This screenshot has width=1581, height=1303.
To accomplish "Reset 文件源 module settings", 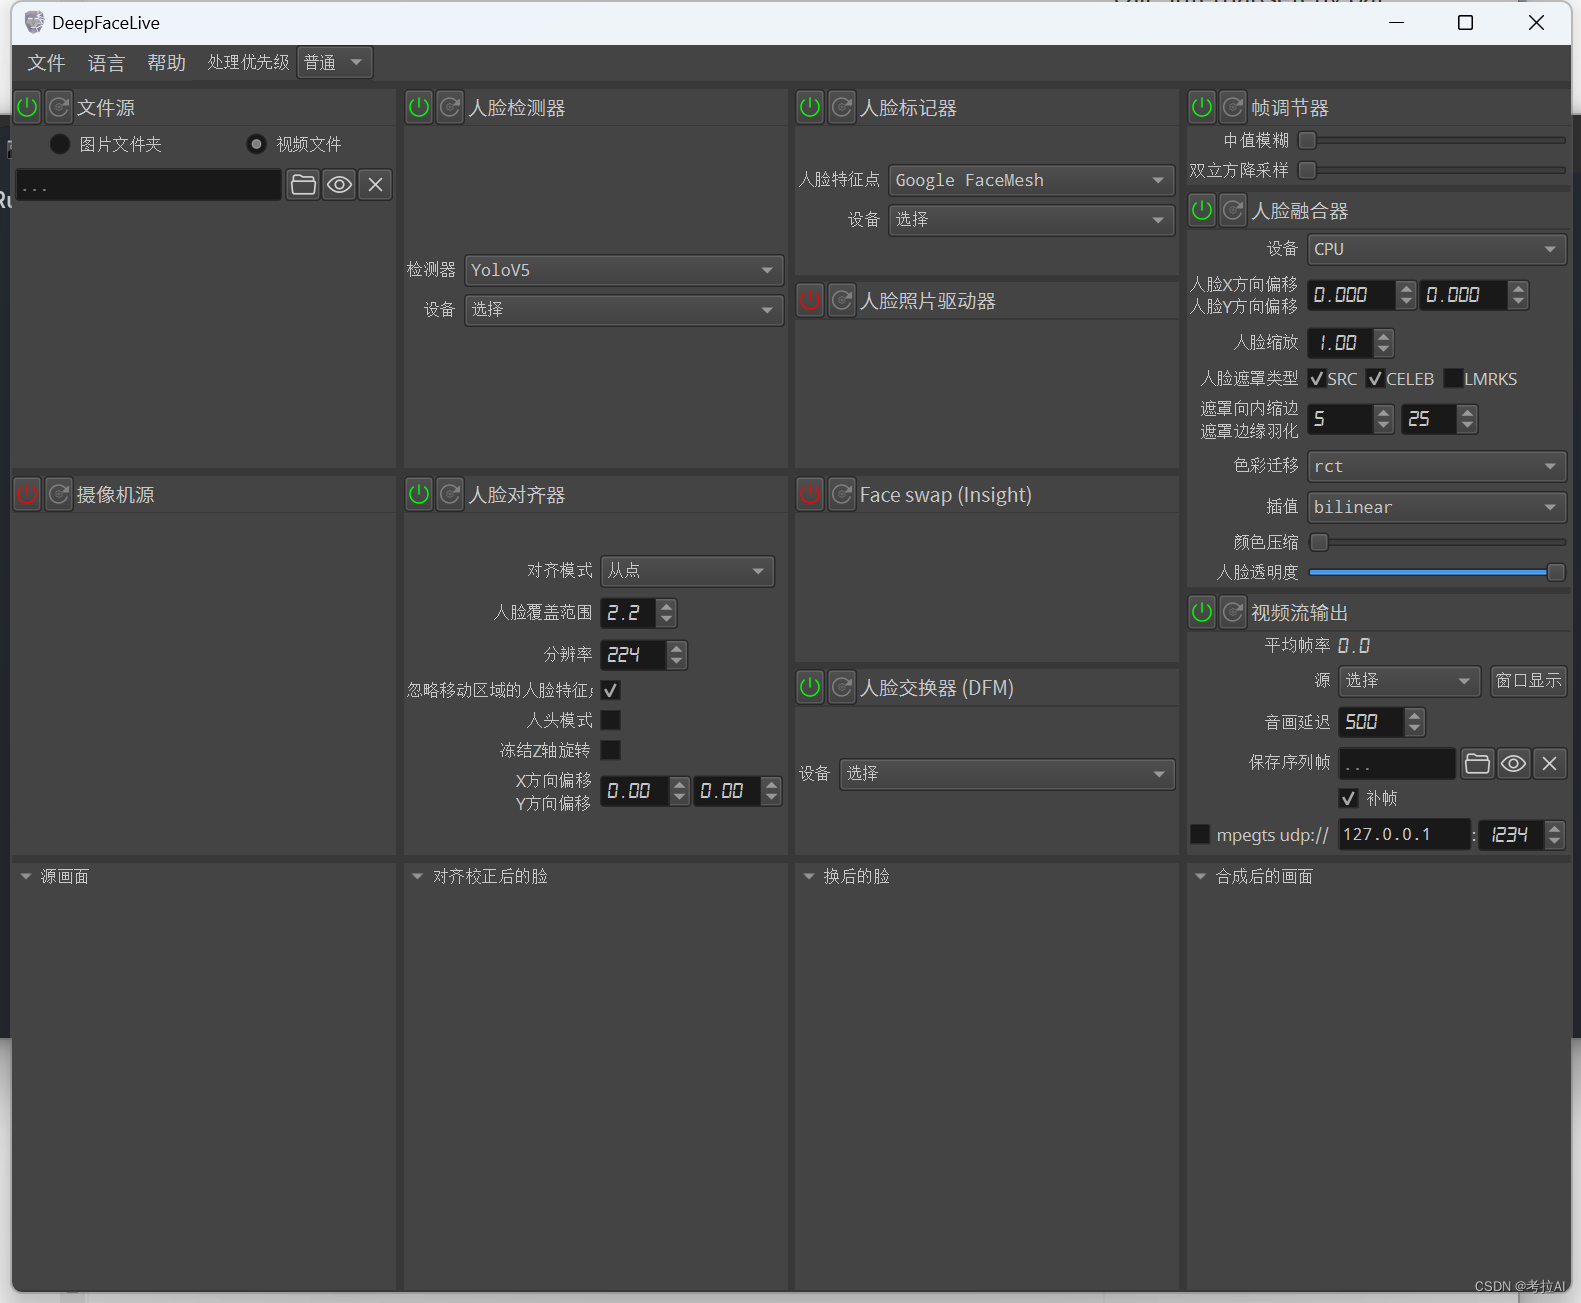I will pos(59,107).
